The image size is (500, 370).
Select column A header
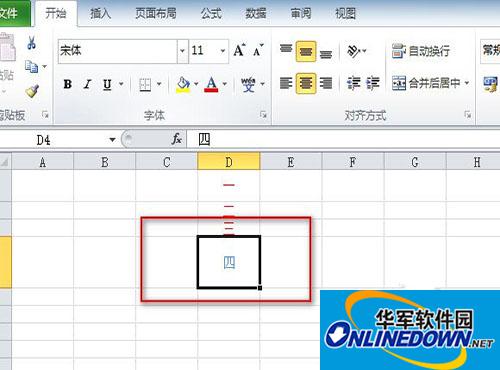(x=43, y=162)
